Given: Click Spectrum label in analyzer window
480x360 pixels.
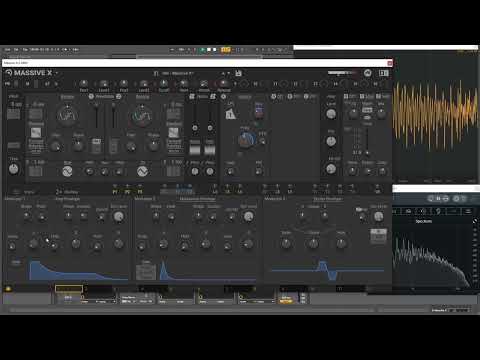Looking at the screenshot, I should [x=424, y=221].
